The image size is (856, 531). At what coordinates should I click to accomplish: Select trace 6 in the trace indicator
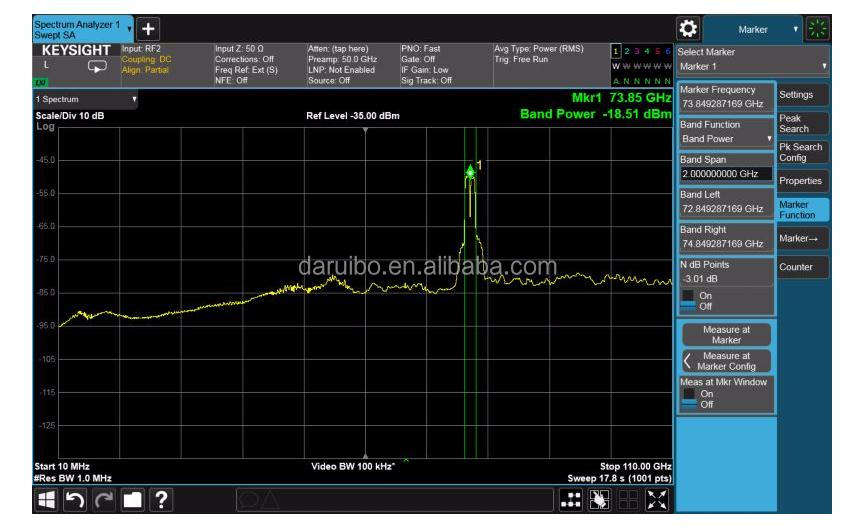coord(667,51)
